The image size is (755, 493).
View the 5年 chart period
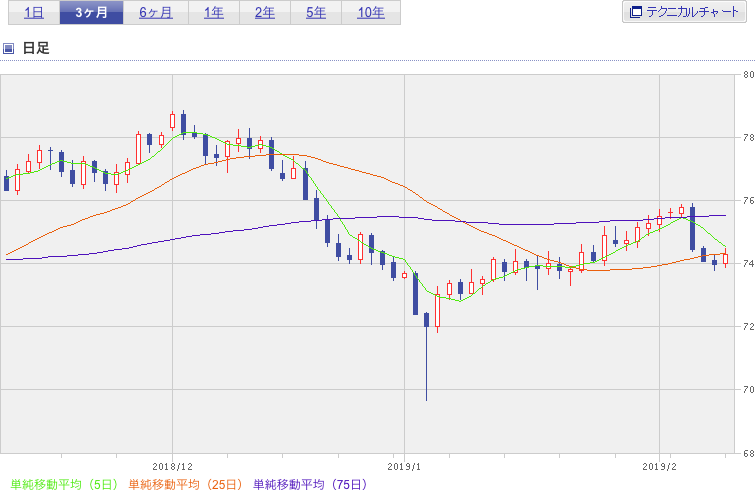pyautogui.click(x=316, y=13)
